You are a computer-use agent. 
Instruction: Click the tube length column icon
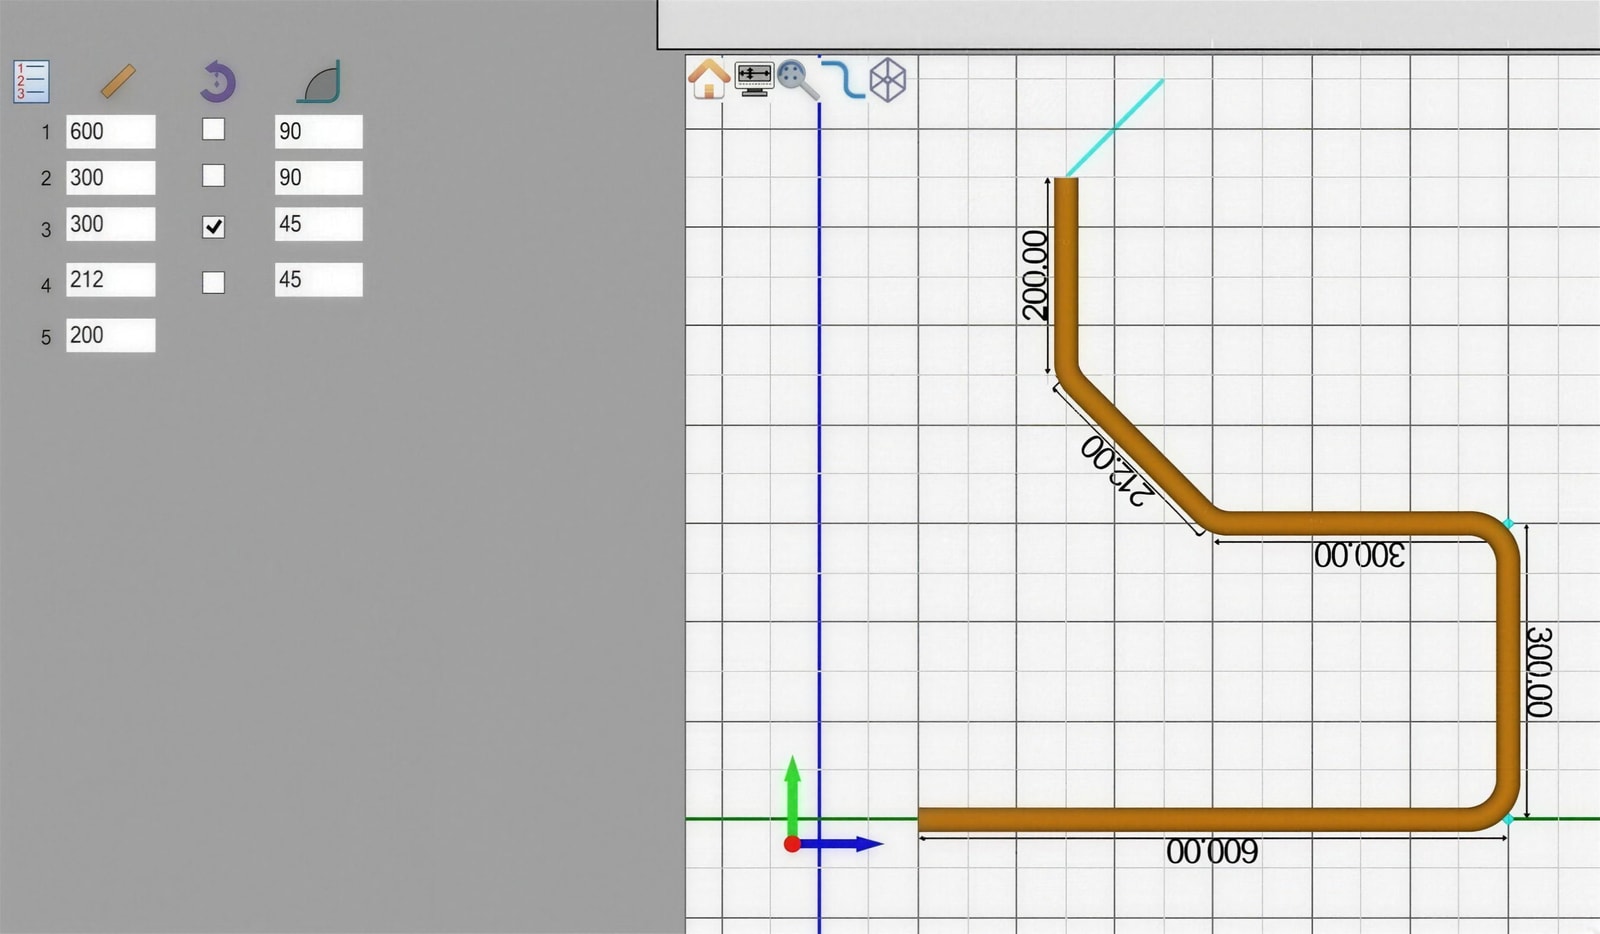pos(118,81)
